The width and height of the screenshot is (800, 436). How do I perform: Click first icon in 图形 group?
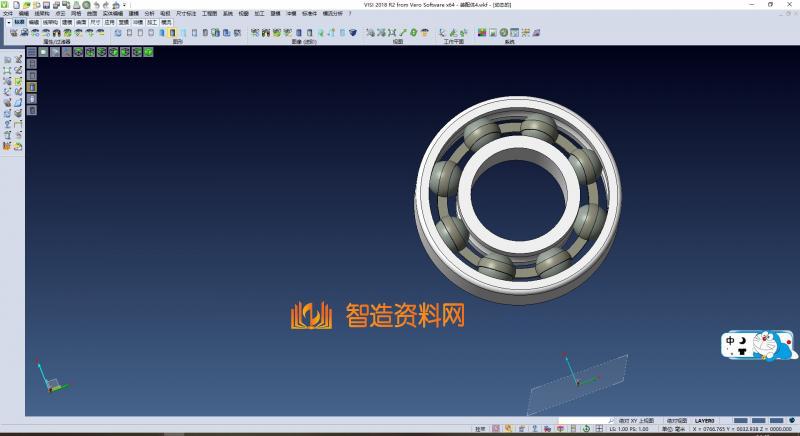[118, 33]
